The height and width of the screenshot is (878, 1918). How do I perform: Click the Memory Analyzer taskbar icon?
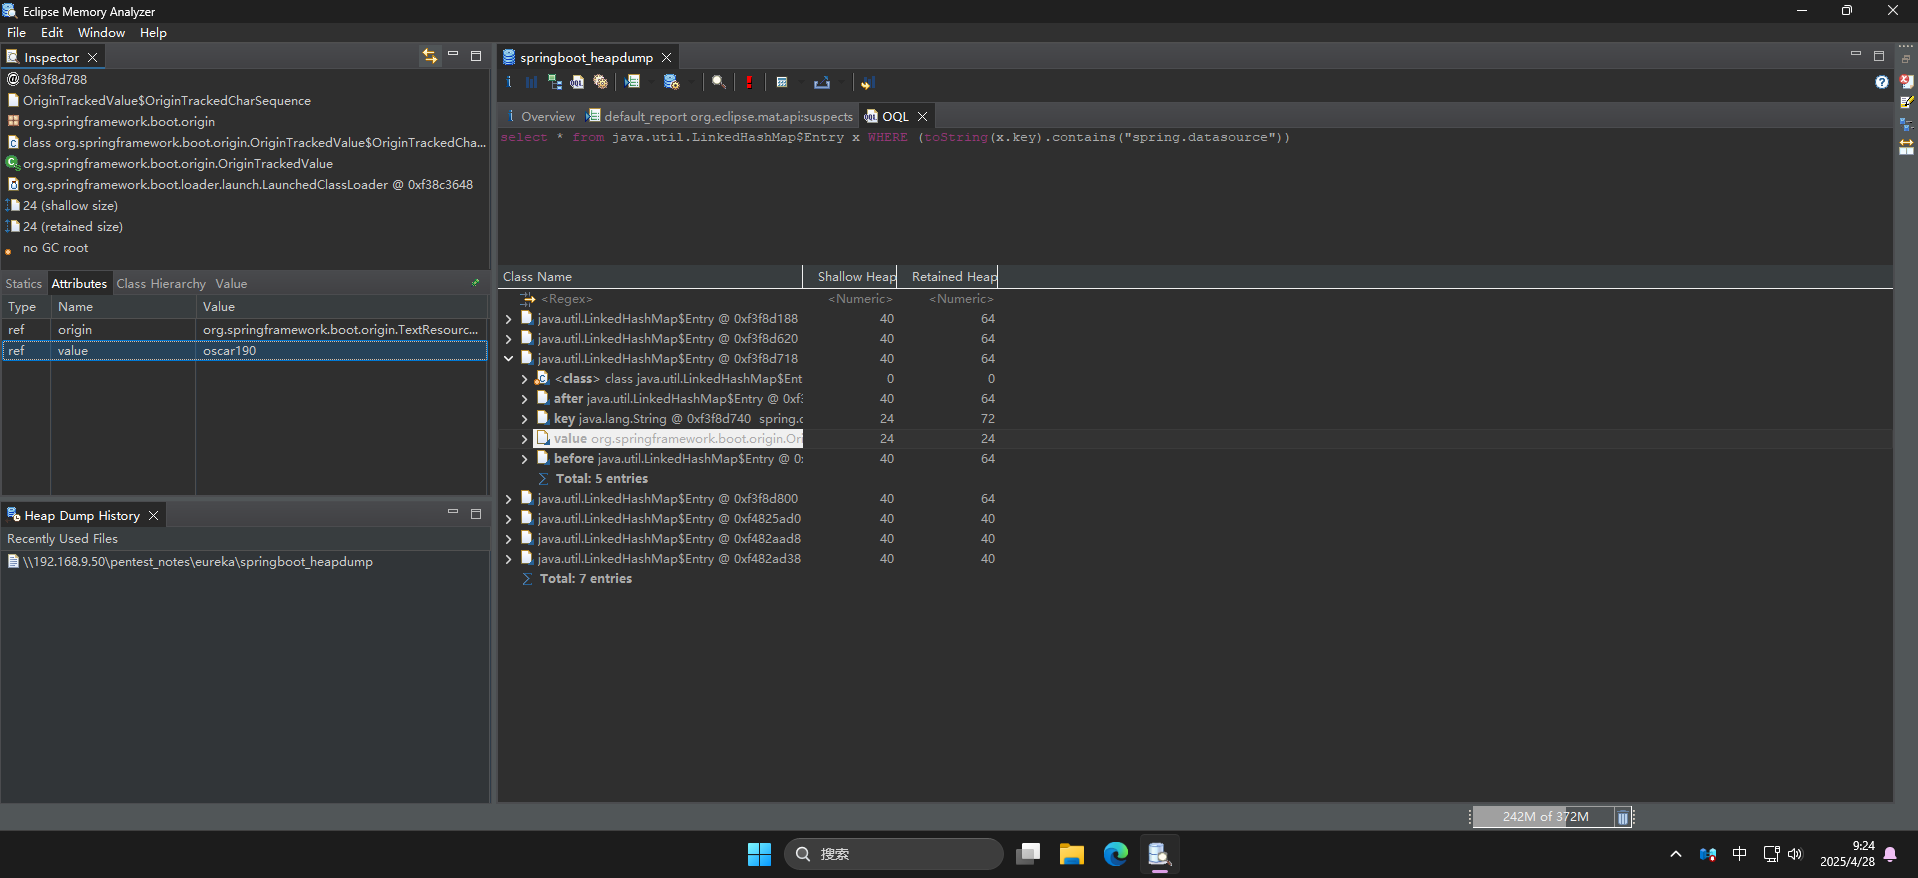click(x=1159, y=854)
